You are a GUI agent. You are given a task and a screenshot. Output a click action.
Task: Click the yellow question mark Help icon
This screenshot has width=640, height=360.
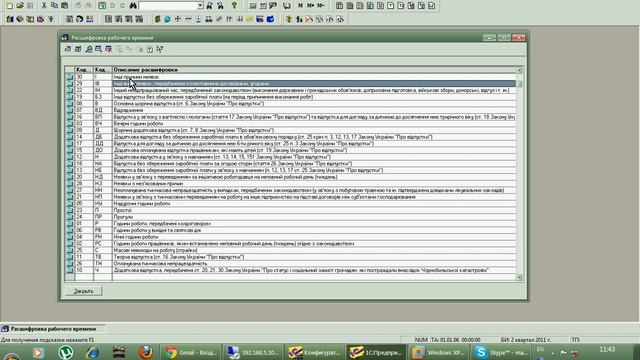pos(234,6)
